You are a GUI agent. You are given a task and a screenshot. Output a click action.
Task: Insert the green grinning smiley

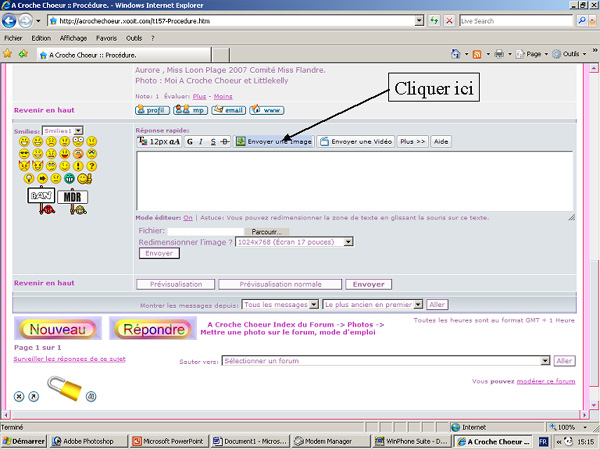(69, 178)
